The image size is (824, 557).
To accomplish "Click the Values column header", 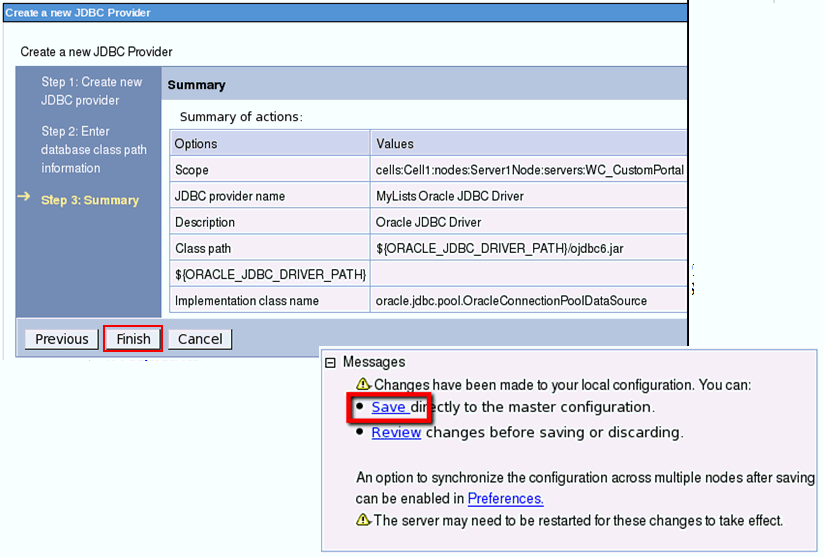I will coord(394,144).
